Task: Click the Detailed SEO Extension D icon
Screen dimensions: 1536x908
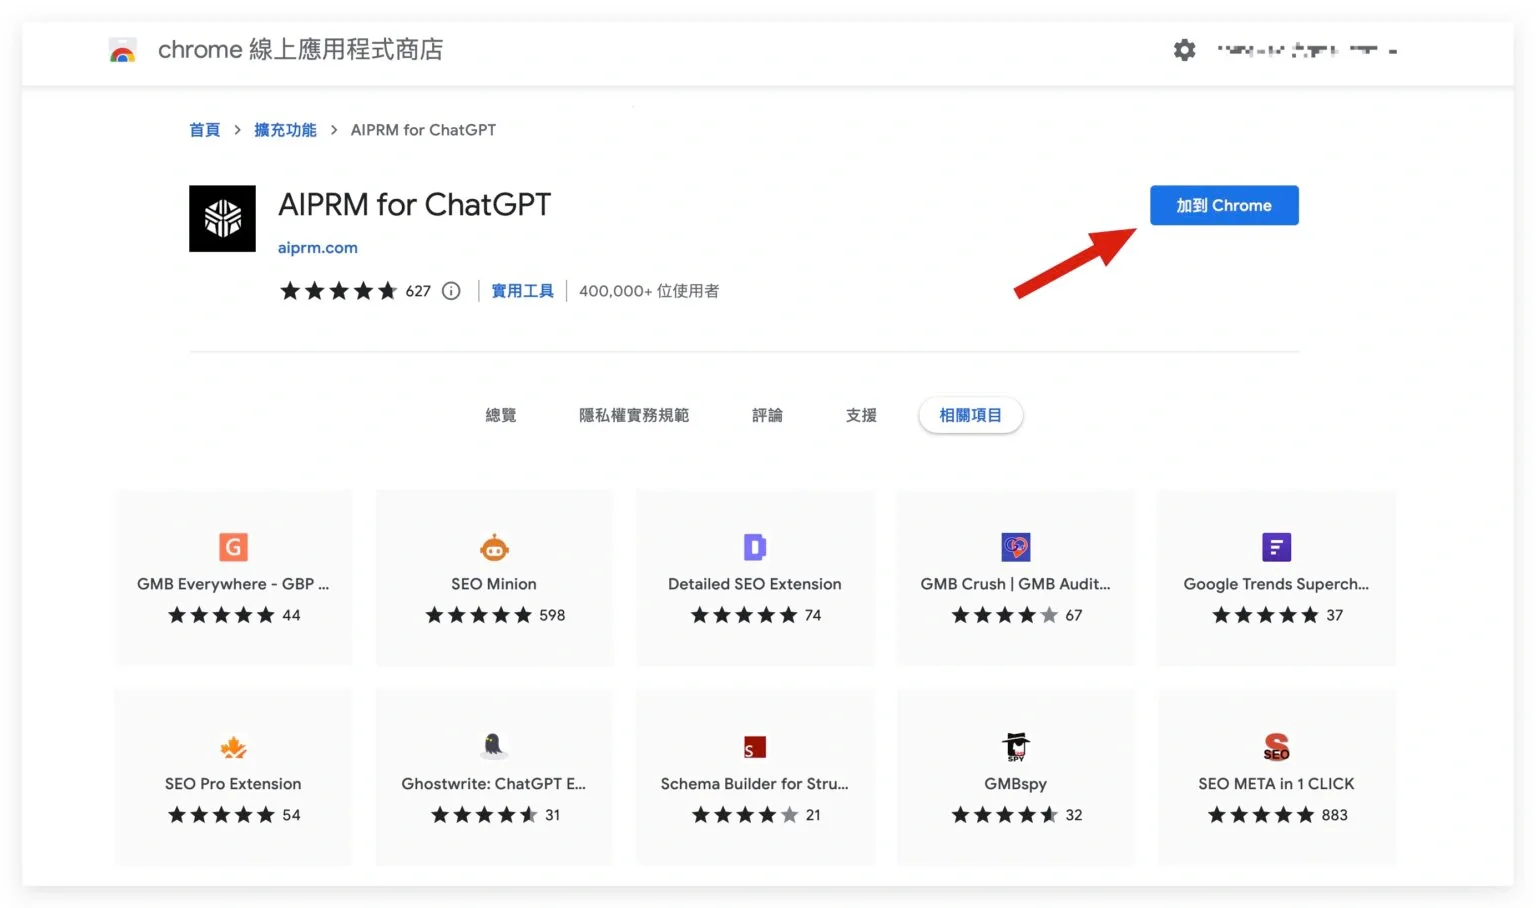Action: (755, 547)
